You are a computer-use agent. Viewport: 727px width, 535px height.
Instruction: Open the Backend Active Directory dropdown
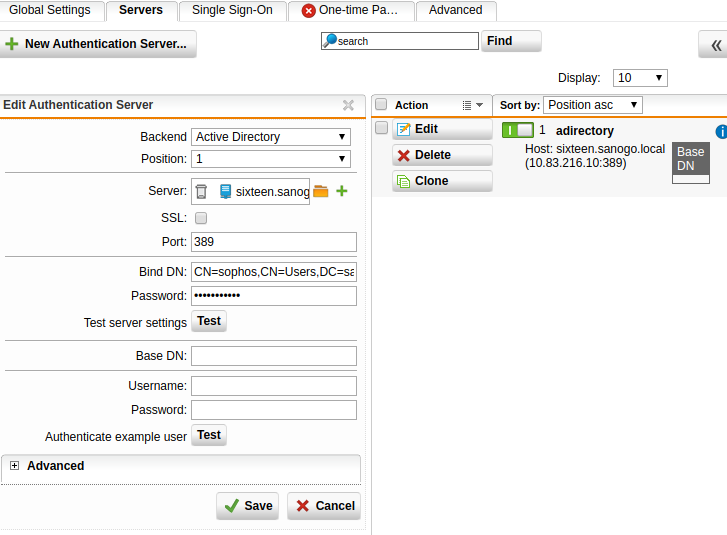click(271, 137)
